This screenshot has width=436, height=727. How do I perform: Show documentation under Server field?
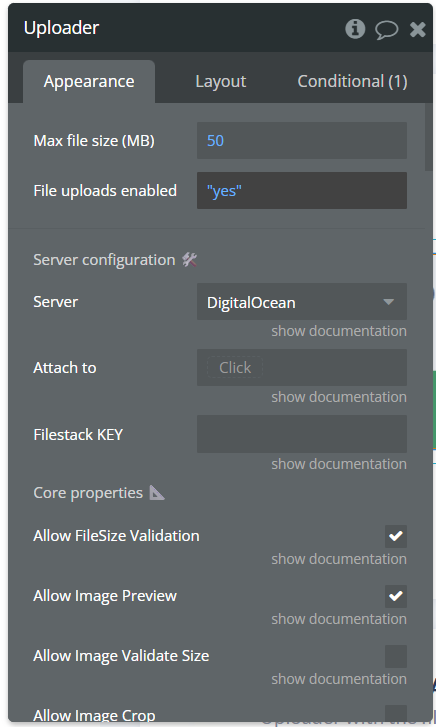coord(339,331)
